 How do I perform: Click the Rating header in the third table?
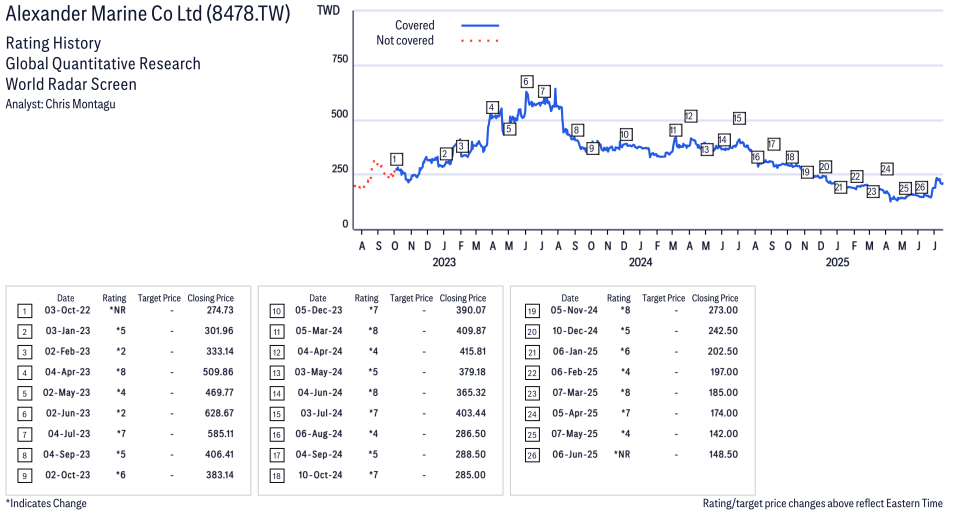619,298
